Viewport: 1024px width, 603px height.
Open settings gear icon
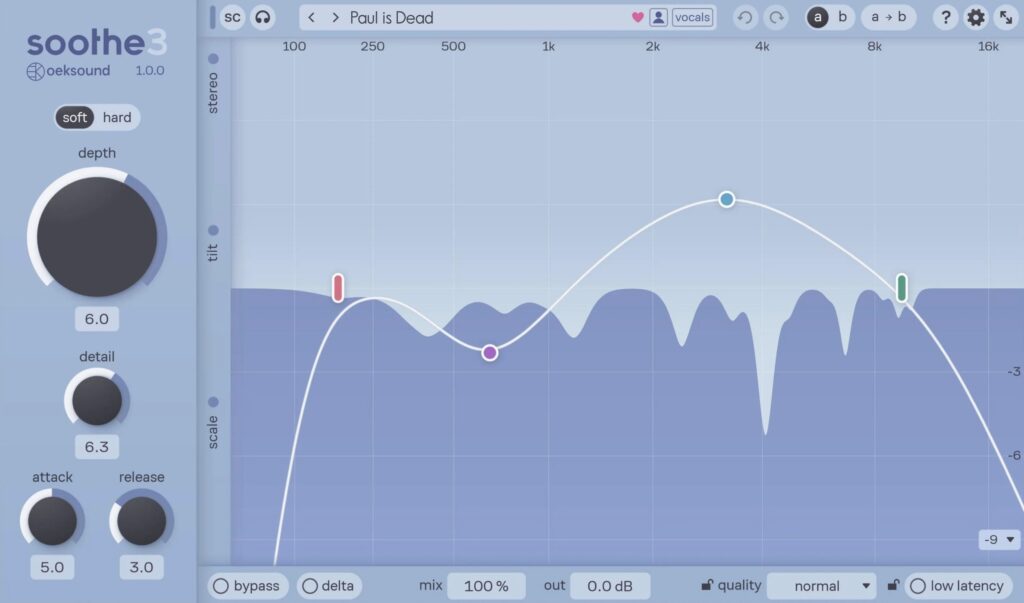click(x=976, y=18)
